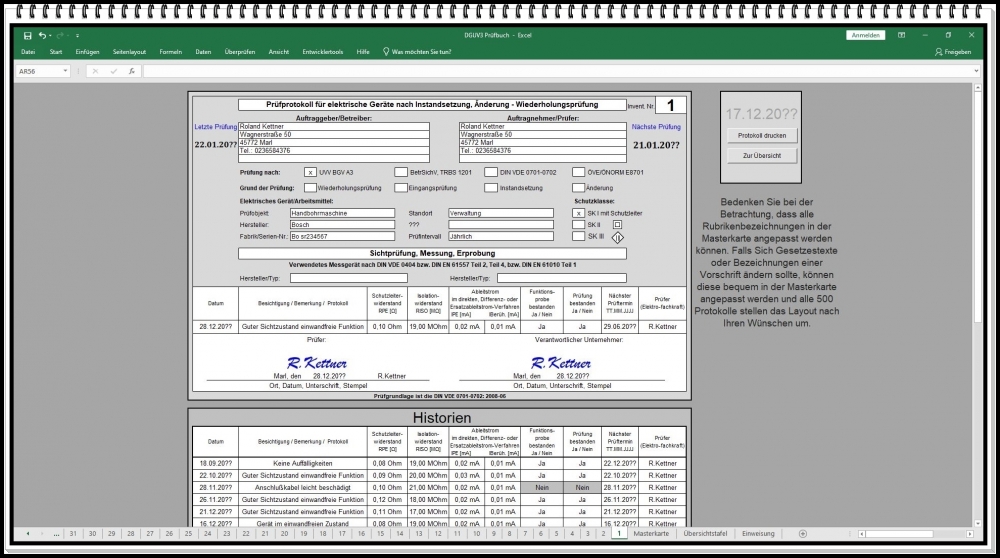Viewport: 1000px width, 558px height.
Task: Check the Wiederholungsprüfung checkbox
Action: coord(310,187)
